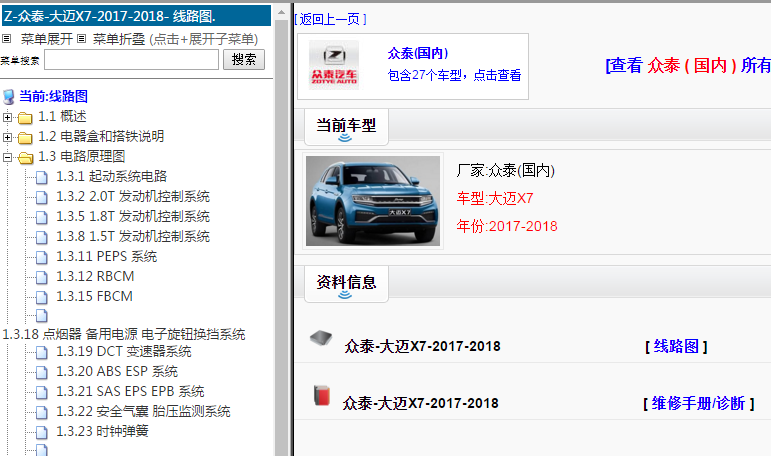Click page icon of 1.3.15 FBCM

point(42,297)
